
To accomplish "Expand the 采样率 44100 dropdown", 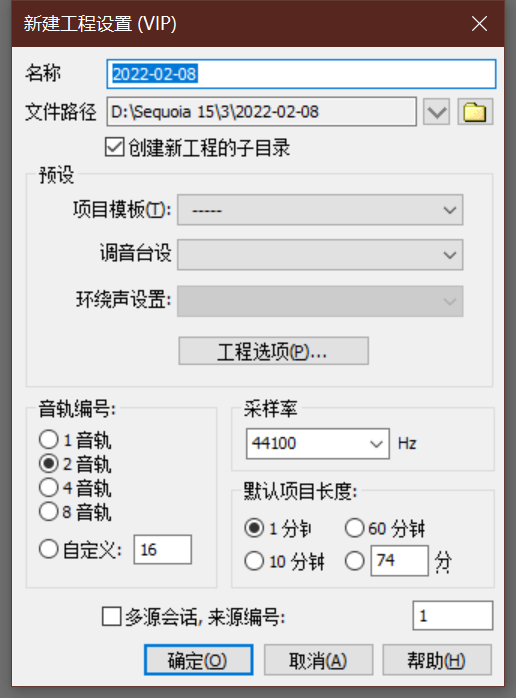I will coord(318,443).
